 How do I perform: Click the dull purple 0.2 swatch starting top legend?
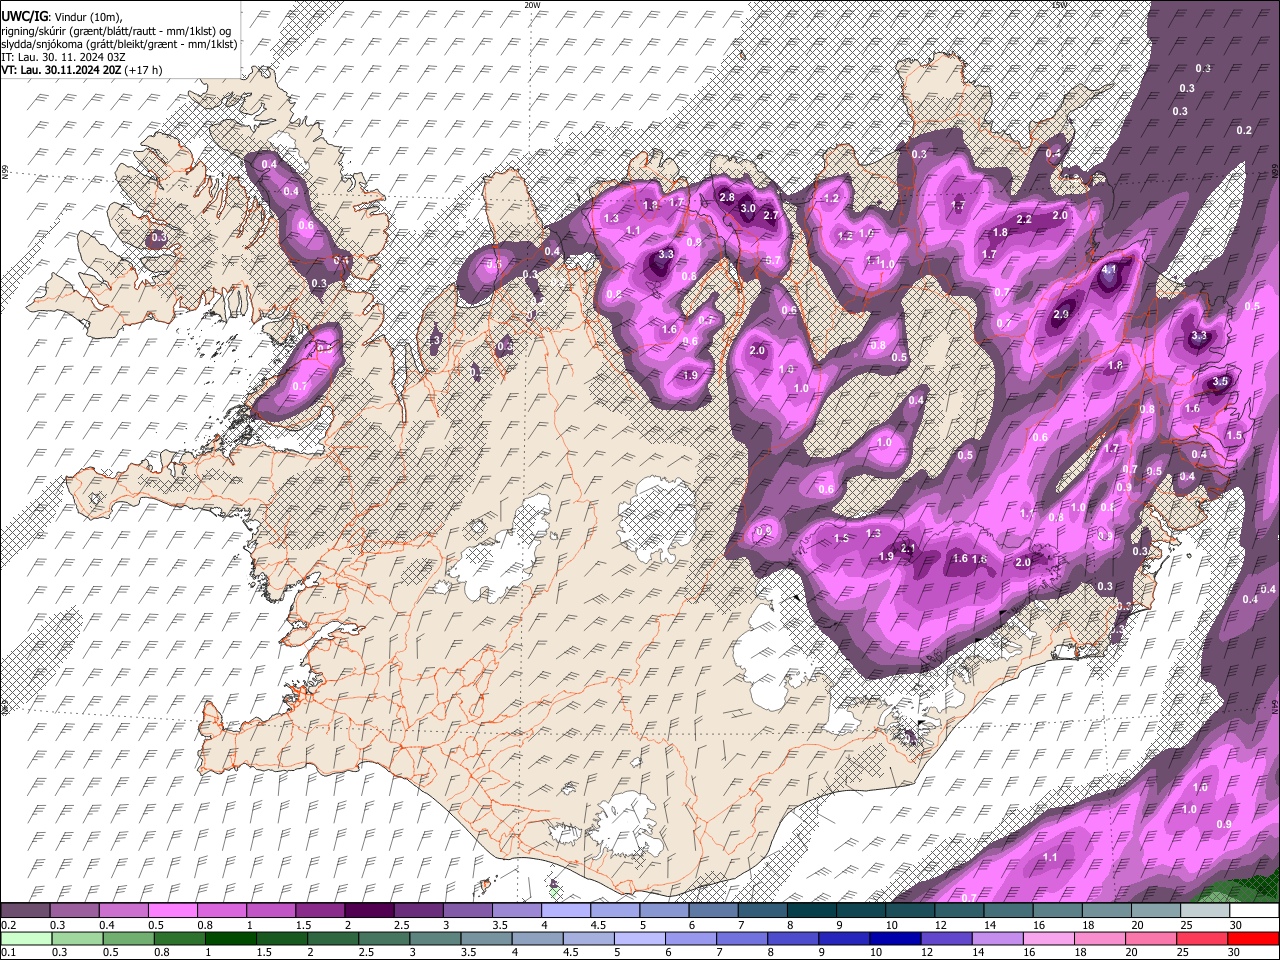(x=25, y=911)
